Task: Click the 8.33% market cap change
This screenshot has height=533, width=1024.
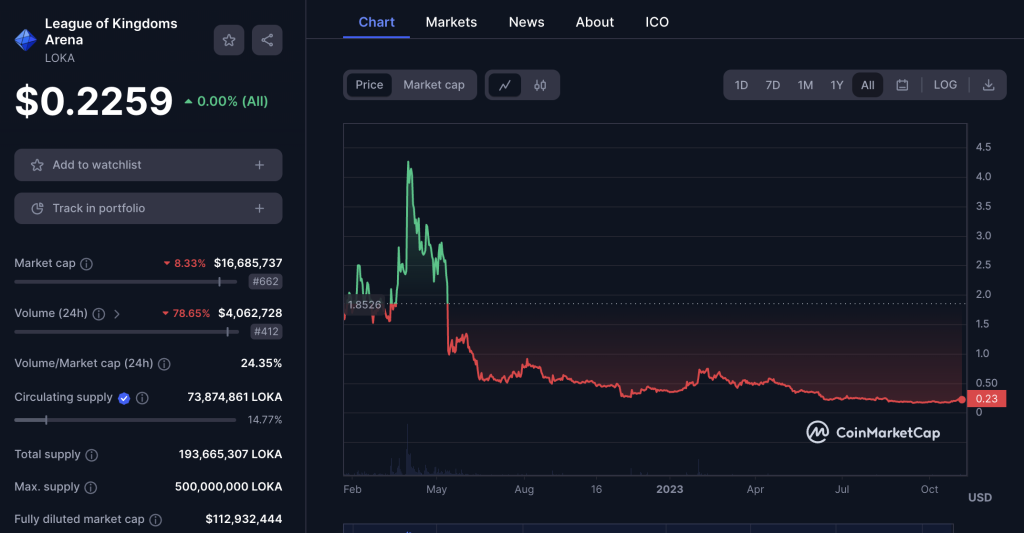Action: click(185, 263)
